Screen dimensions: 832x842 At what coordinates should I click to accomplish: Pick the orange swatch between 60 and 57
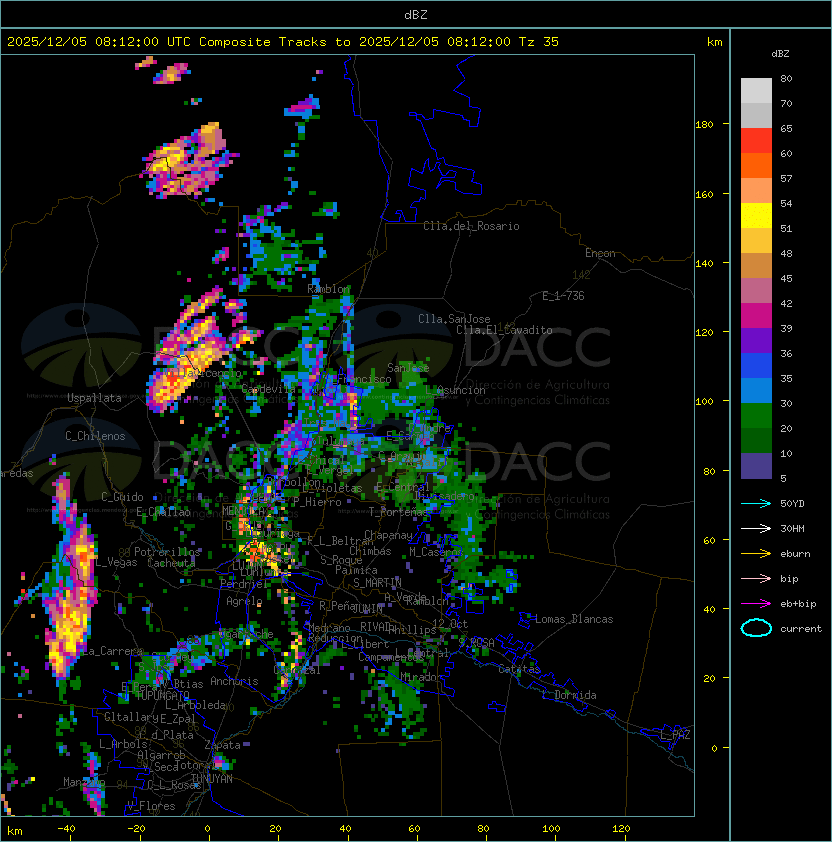coord(756,165)
